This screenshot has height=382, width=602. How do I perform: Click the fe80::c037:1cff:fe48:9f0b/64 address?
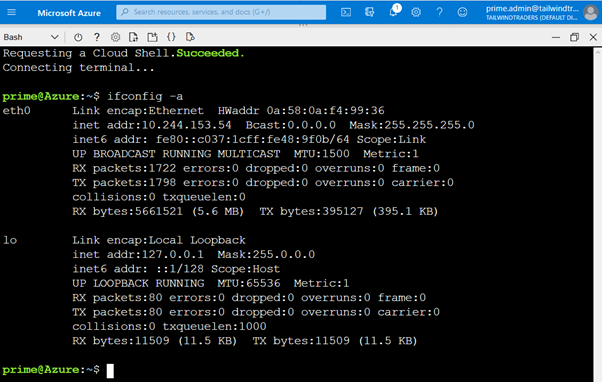tap(253, 139)
